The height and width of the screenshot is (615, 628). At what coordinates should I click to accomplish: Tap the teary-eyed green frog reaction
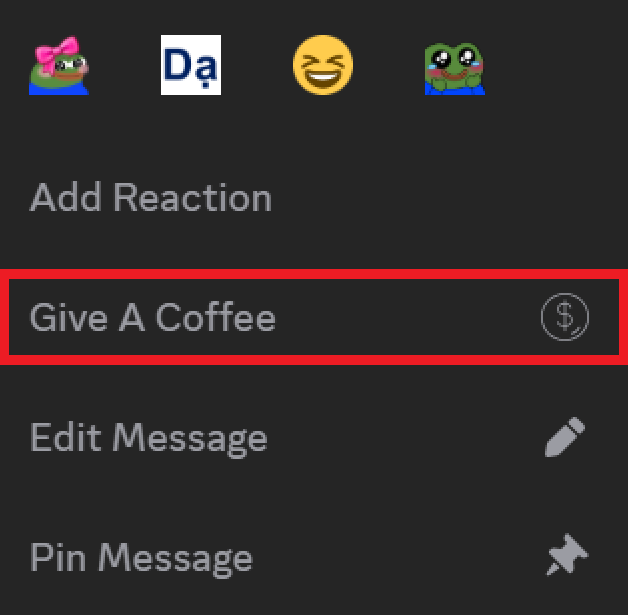coord(455,68)
